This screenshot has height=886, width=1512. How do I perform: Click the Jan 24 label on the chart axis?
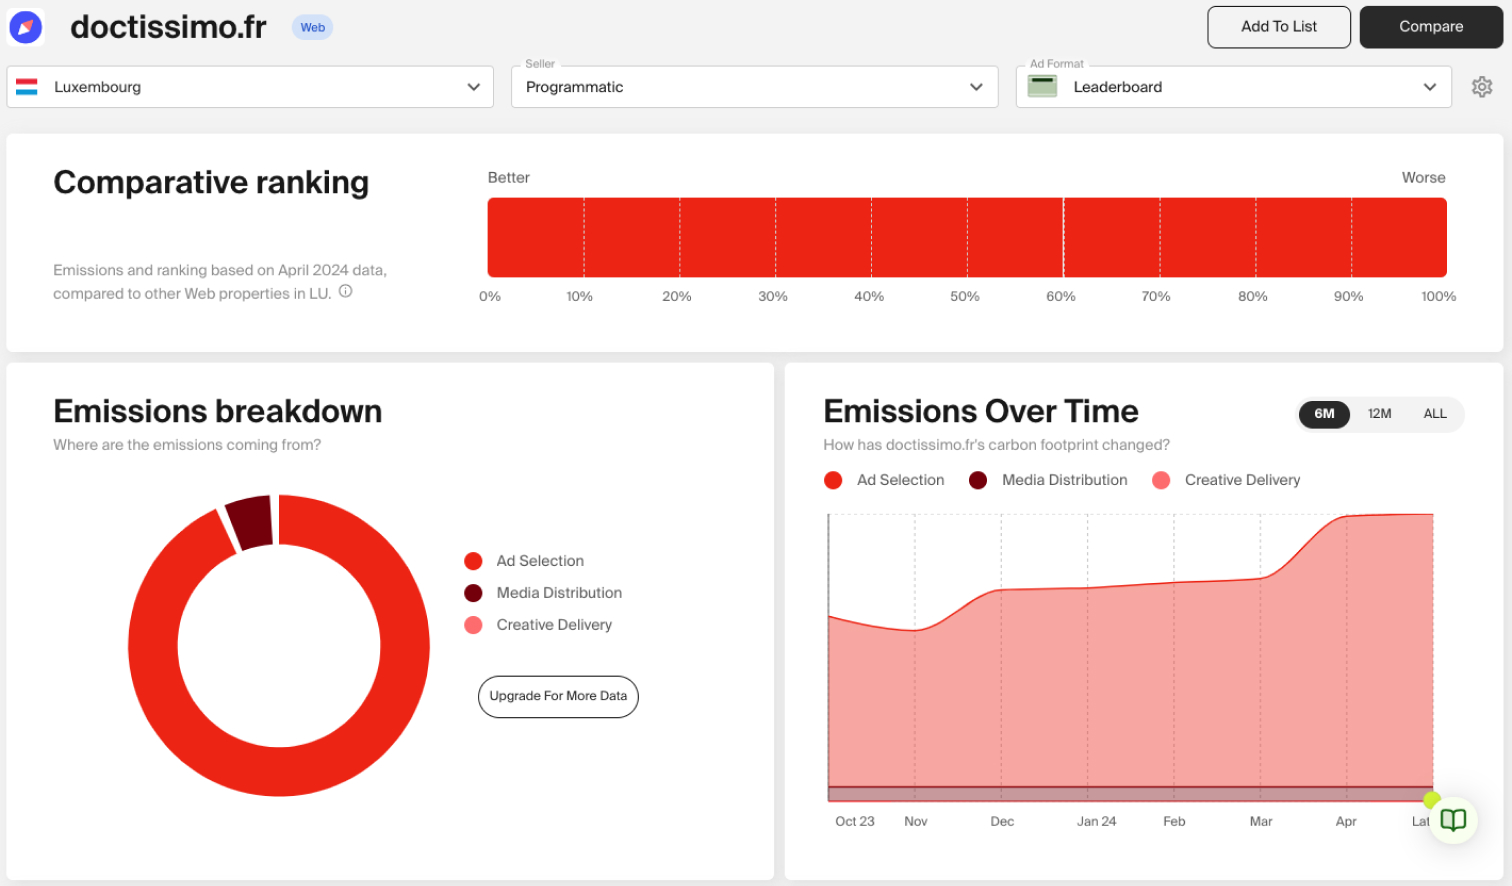coord(1096,821)
